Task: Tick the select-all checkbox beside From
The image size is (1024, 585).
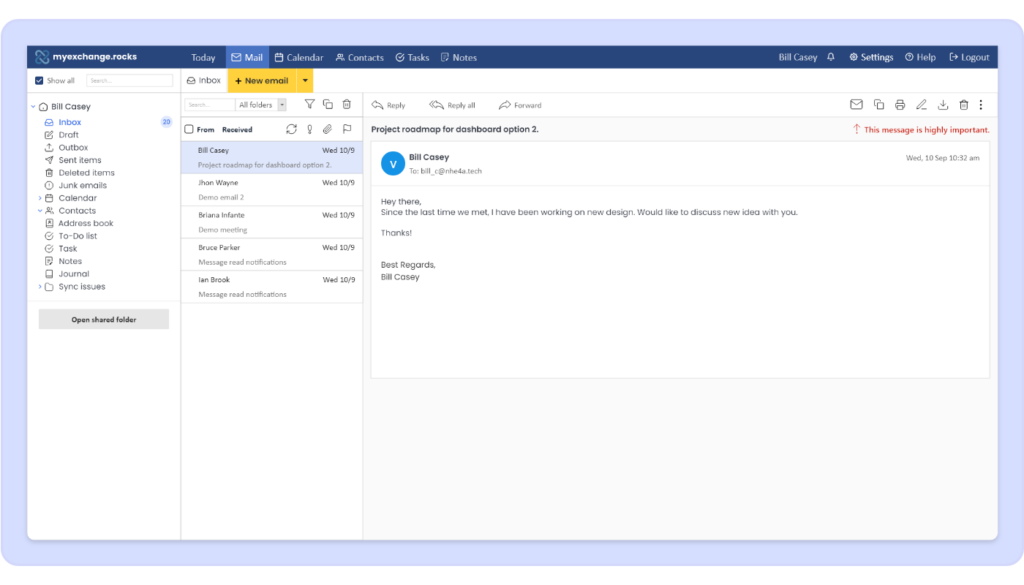Action: 189,129
